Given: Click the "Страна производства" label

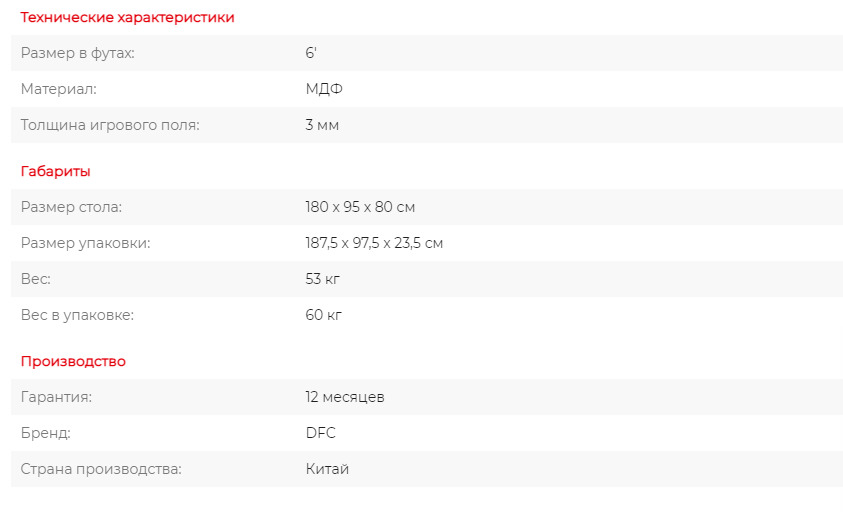Looking at the screenshot, I should click(101, 469).
